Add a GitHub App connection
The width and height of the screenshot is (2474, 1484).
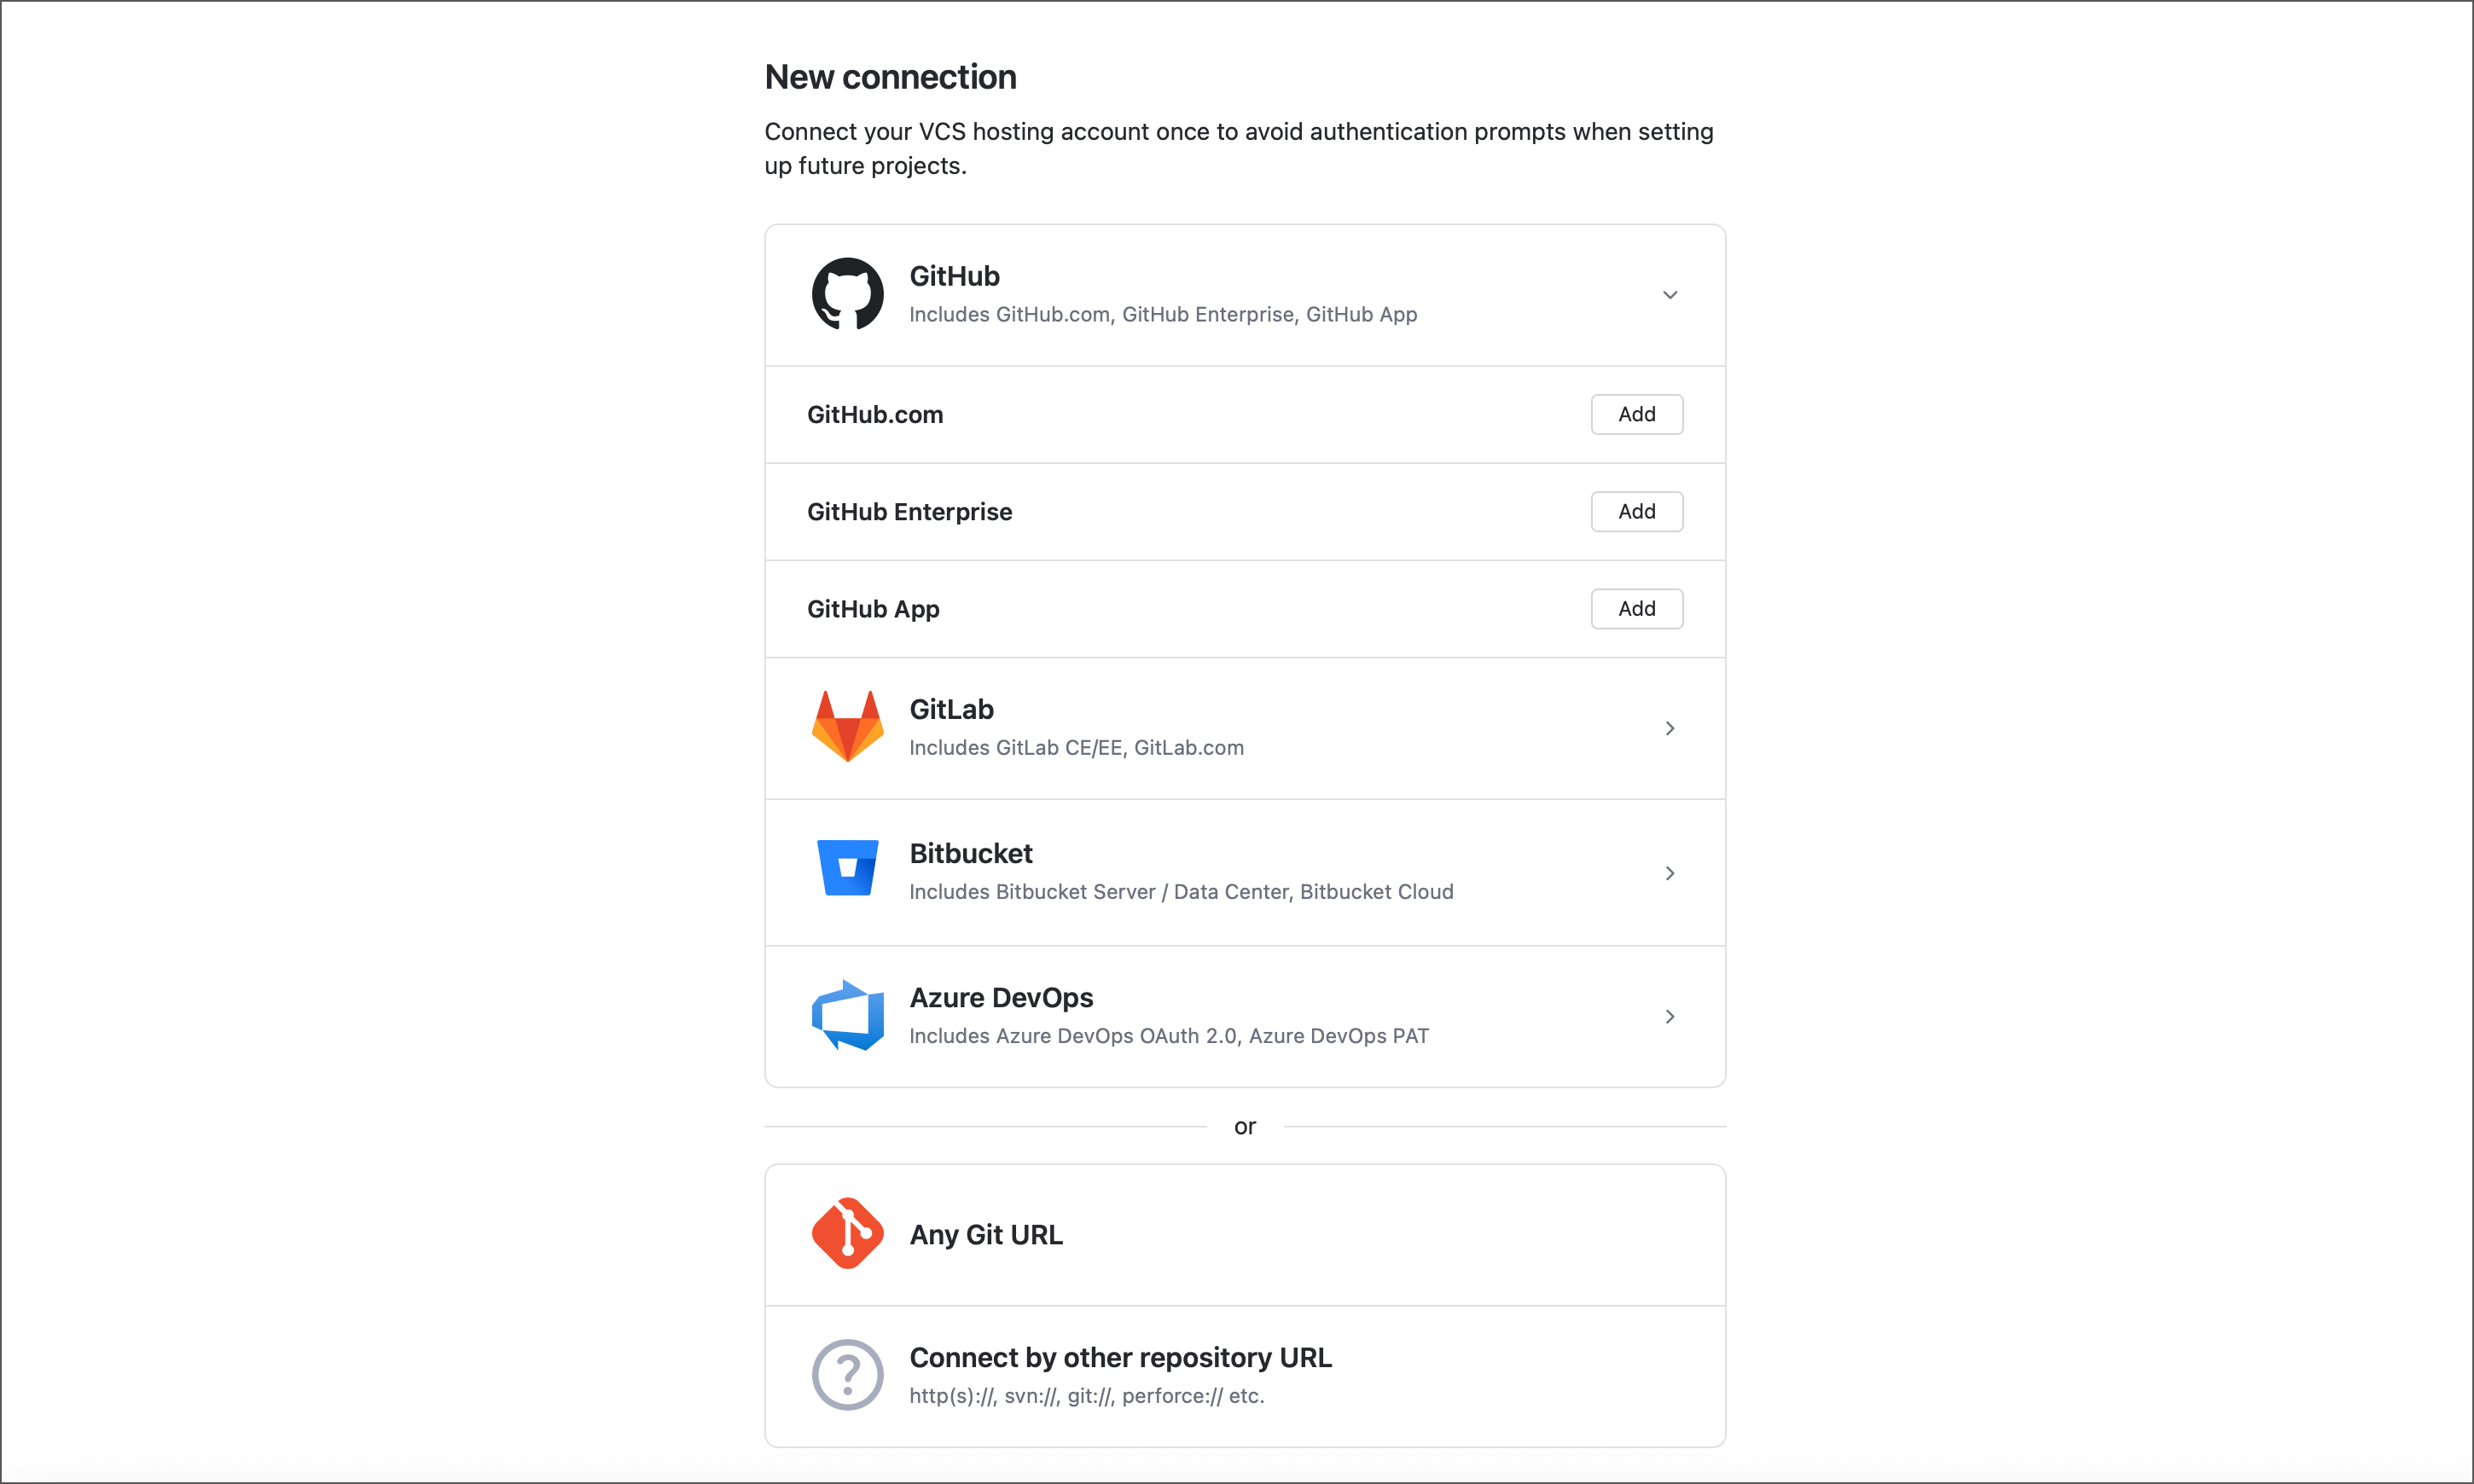tap(1636, 608)
